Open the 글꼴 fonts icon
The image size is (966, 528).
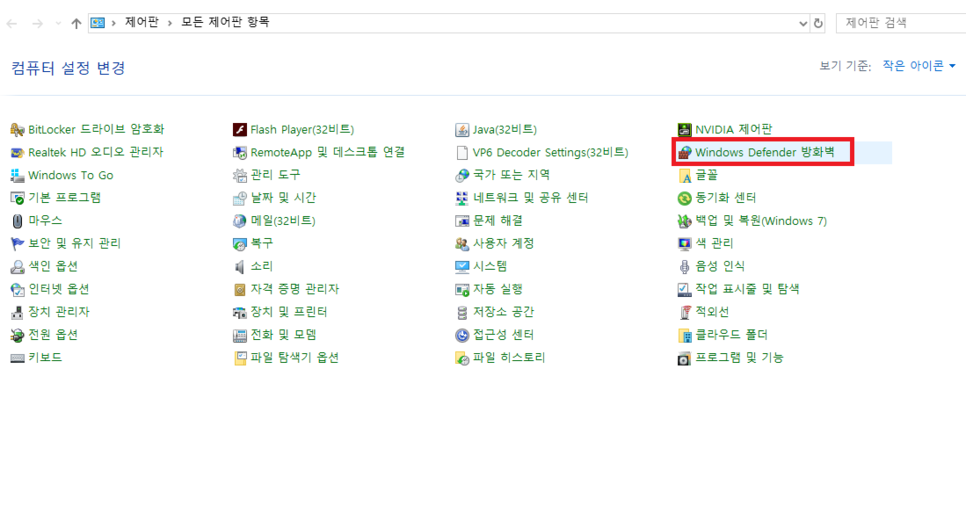coord(684,175)
